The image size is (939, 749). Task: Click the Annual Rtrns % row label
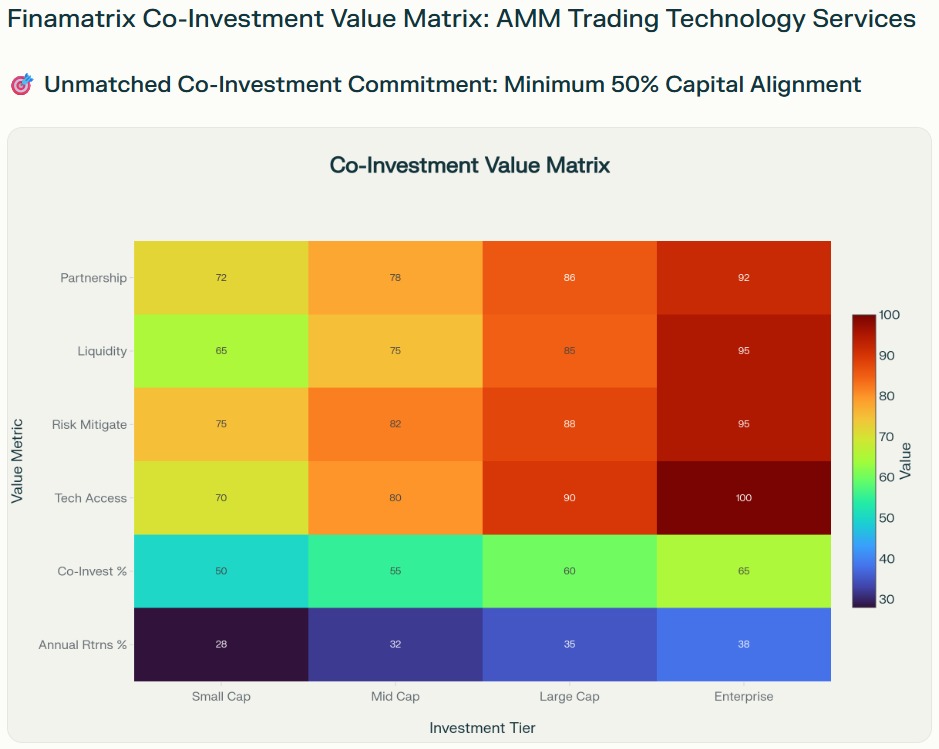pos(83,644)
